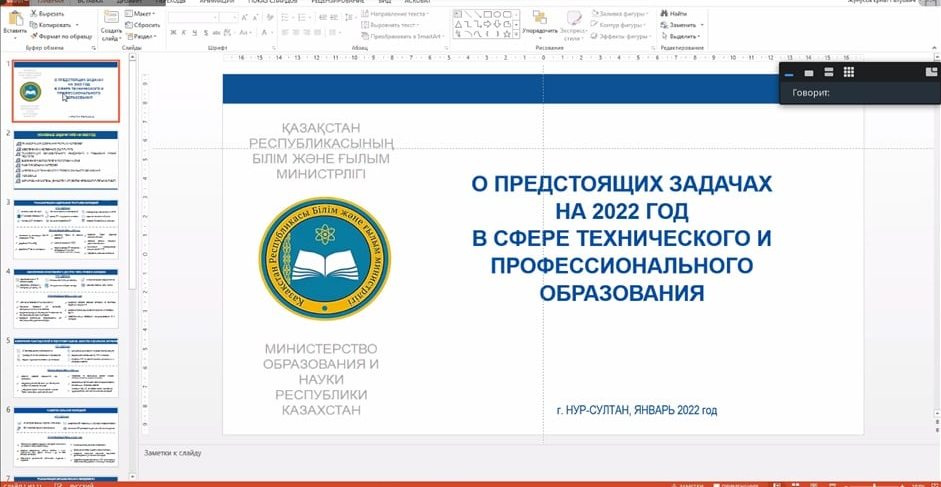Select the triangle shape in shapes gallery

pos(458,25)
